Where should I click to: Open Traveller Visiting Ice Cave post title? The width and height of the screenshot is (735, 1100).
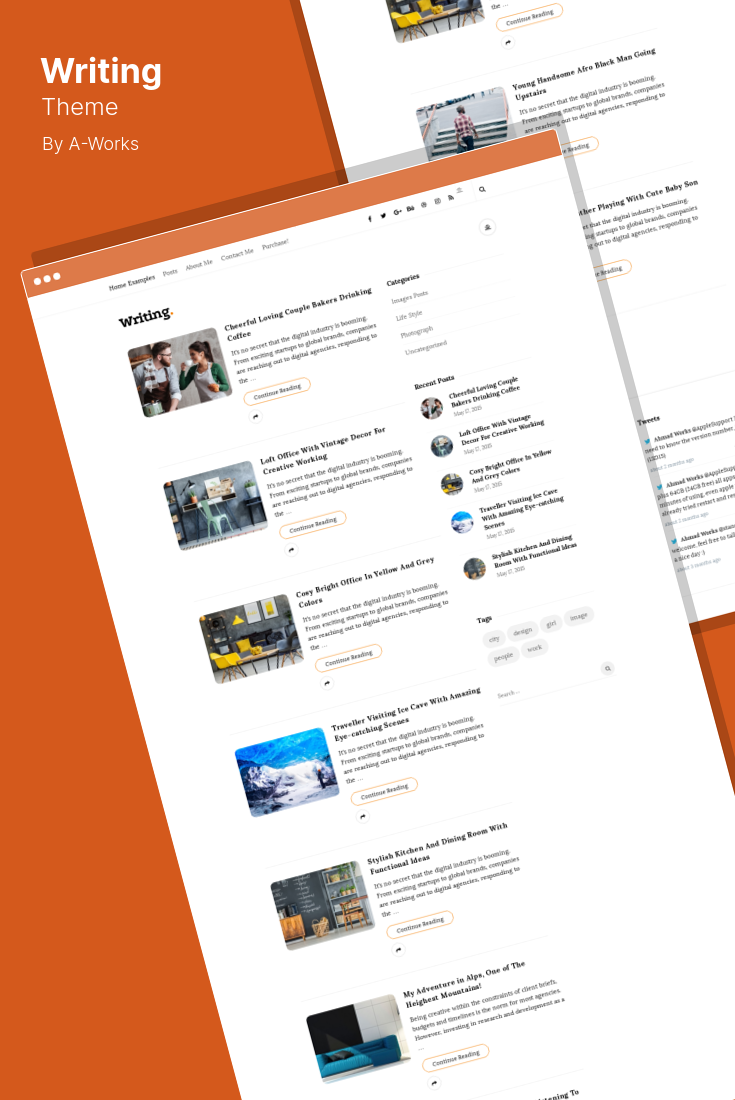[407, 713]
